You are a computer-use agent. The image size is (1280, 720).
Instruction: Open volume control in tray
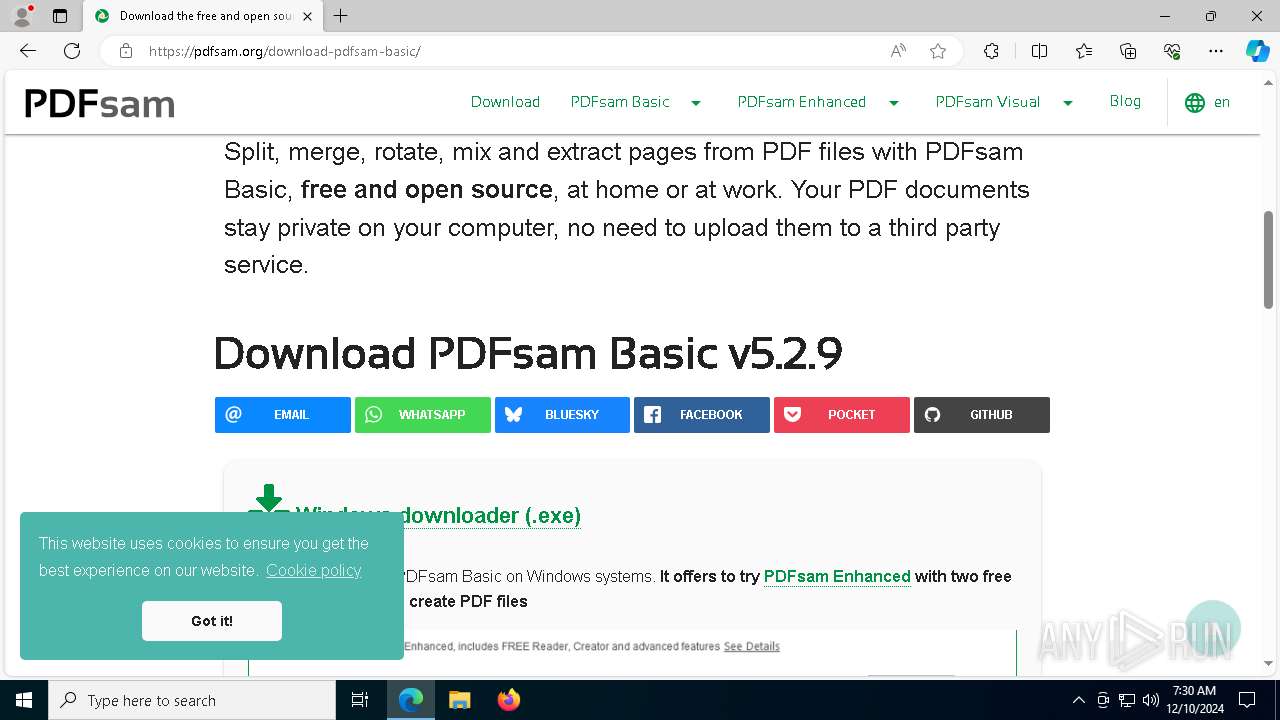click(x=1150, y=700)
